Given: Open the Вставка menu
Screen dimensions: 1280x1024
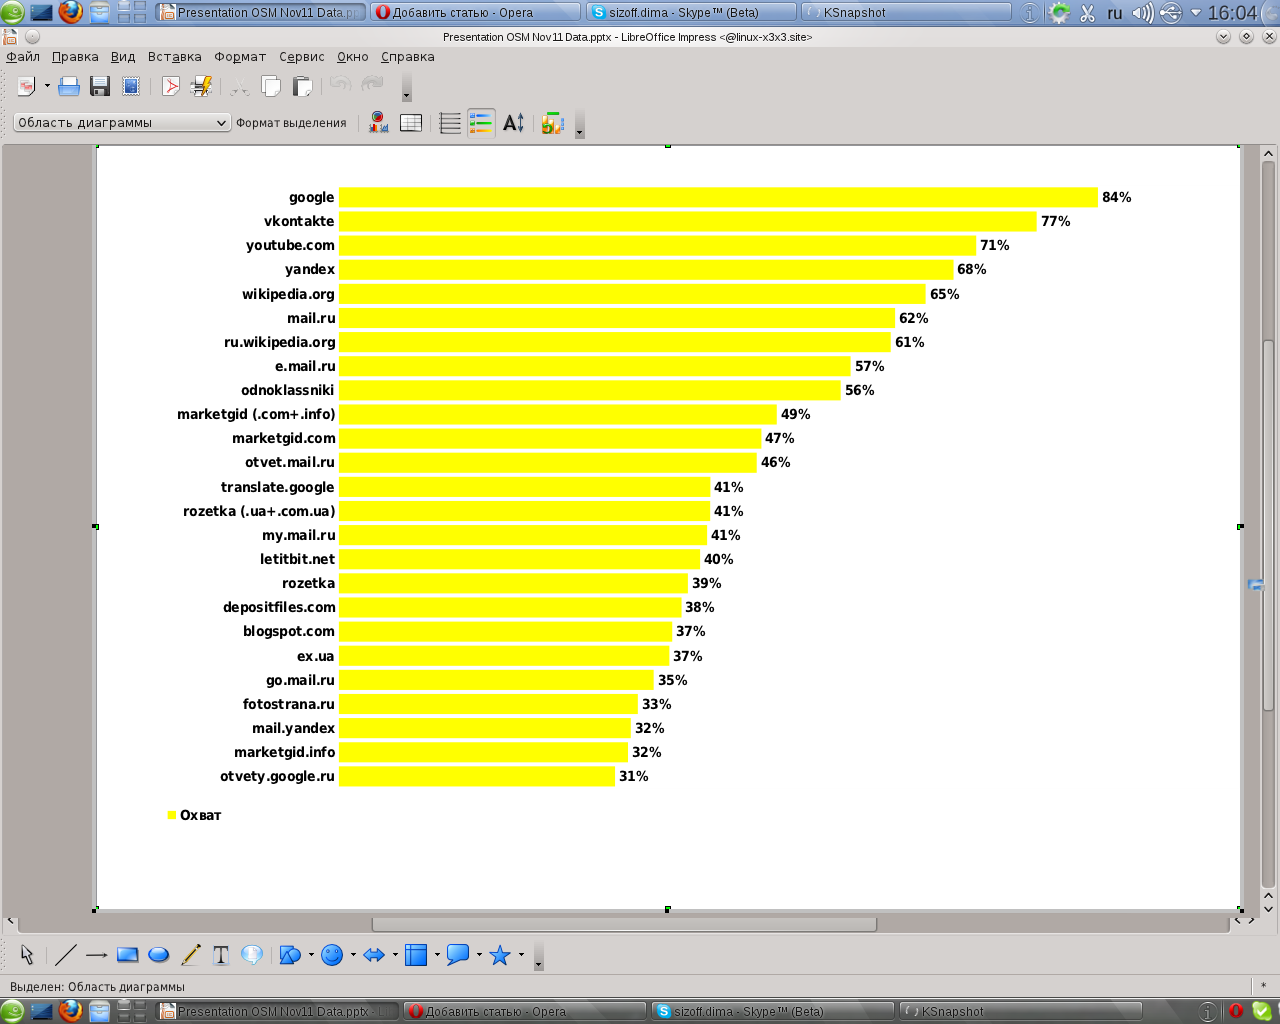Looking at the screenshot, I should coord(174,57).
